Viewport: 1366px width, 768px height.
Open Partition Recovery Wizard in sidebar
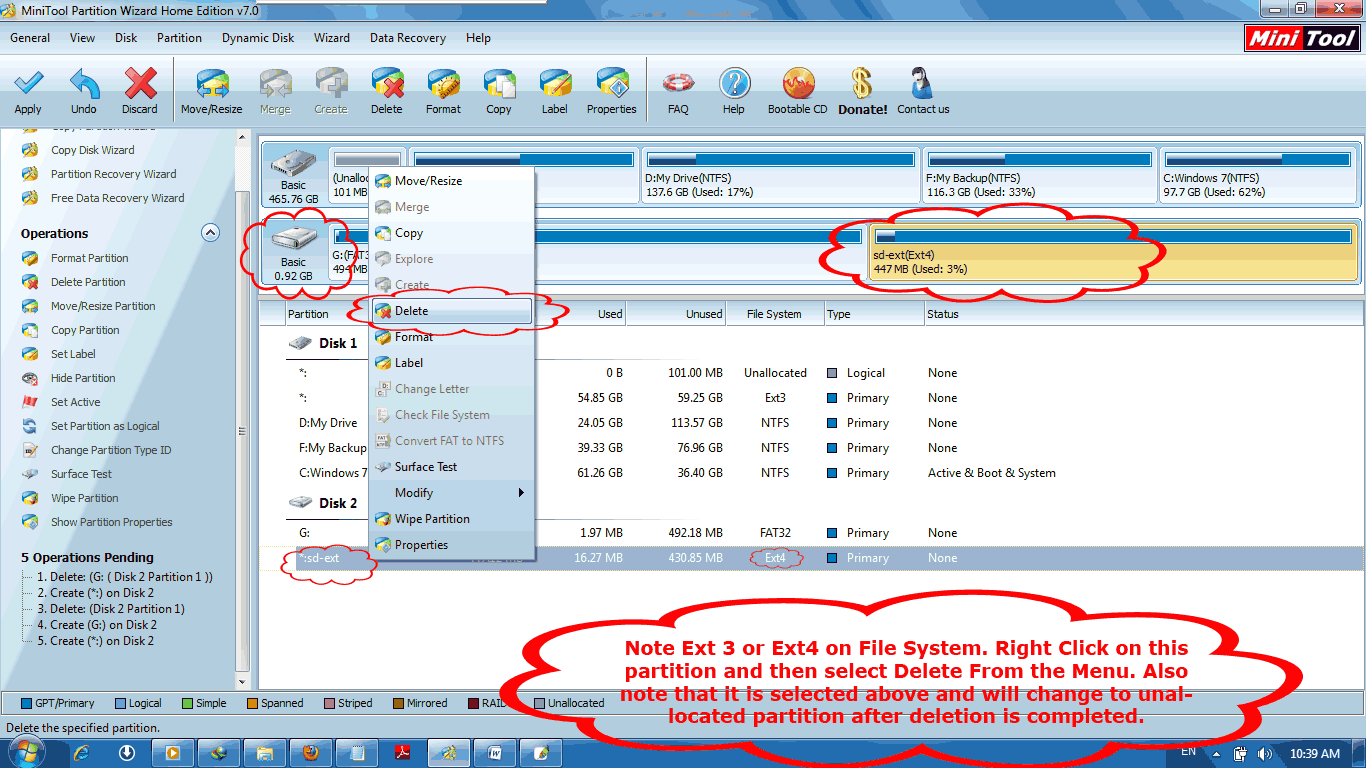113,174
